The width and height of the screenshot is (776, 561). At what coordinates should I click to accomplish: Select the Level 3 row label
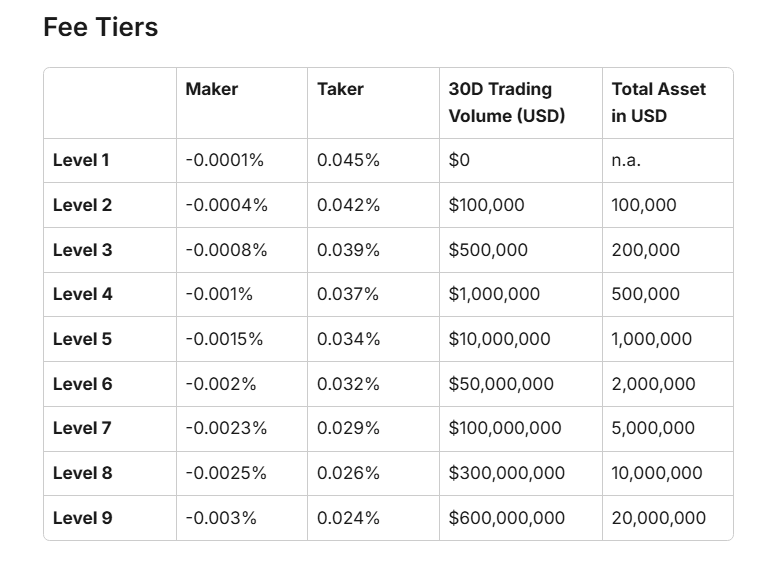coord(82,250)
